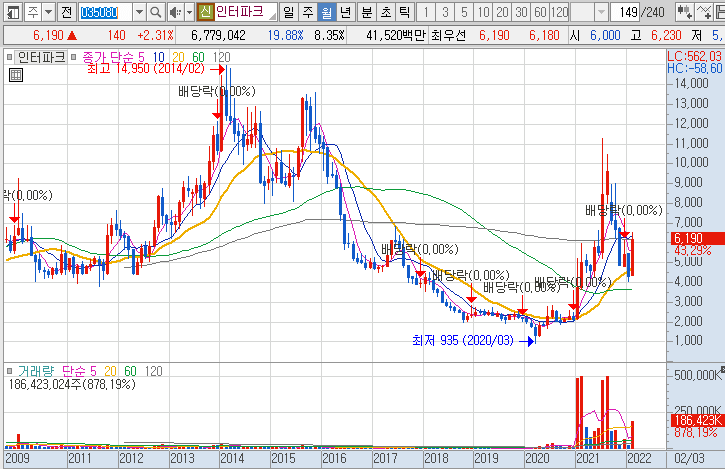The image size is (725, 469).
Task: Click the panel layout icon at toolbar start
Action: [12, 12]
